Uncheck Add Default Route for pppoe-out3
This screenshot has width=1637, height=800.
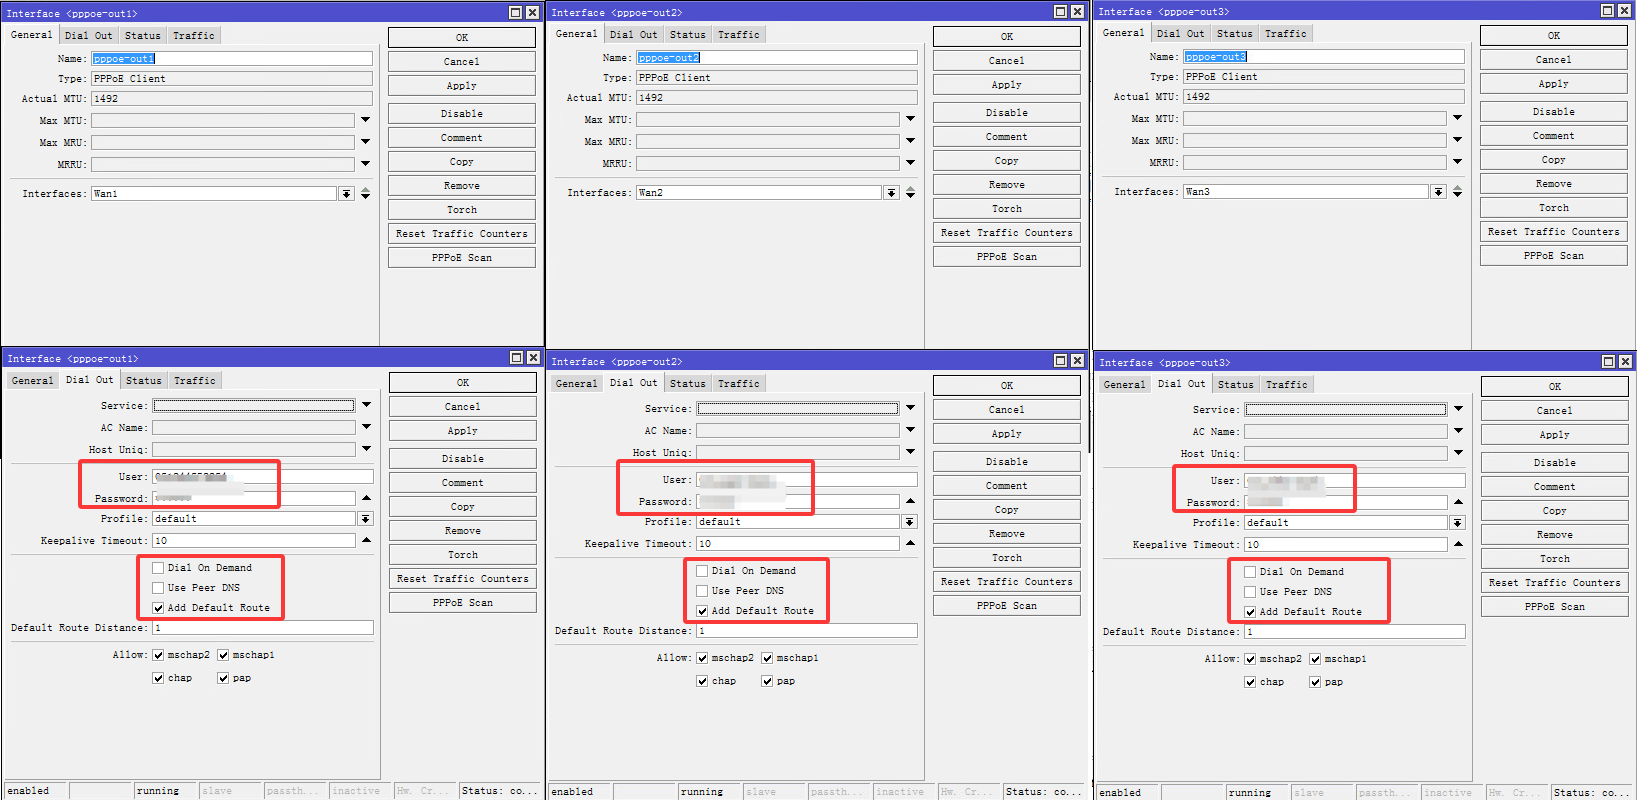pyautogui.click(x=1250, y=612)
